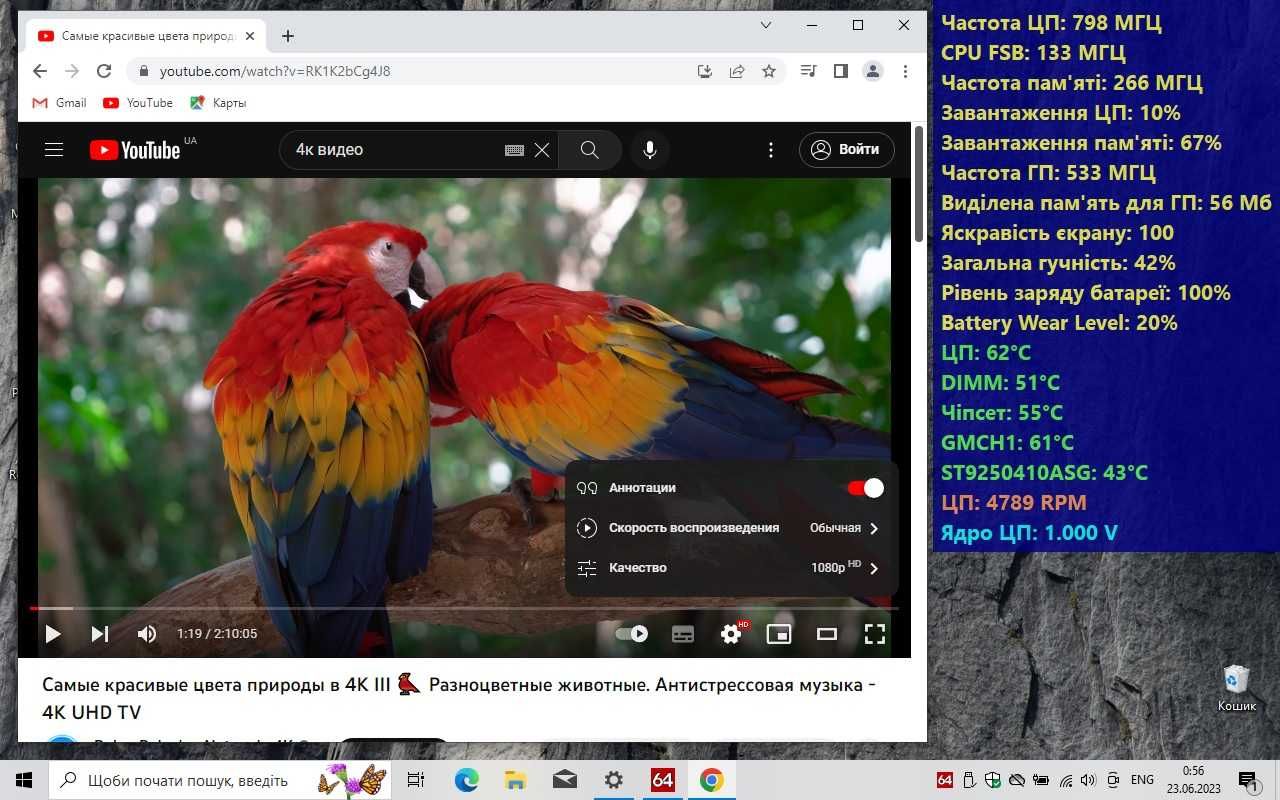
Task: Go to the YouTube home logo
Action: point(135,150)
